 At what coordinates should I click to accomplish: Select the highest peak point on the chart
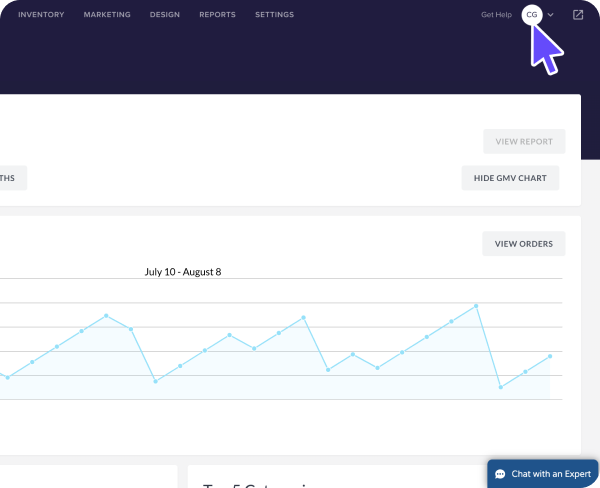[x=476, y=306]
